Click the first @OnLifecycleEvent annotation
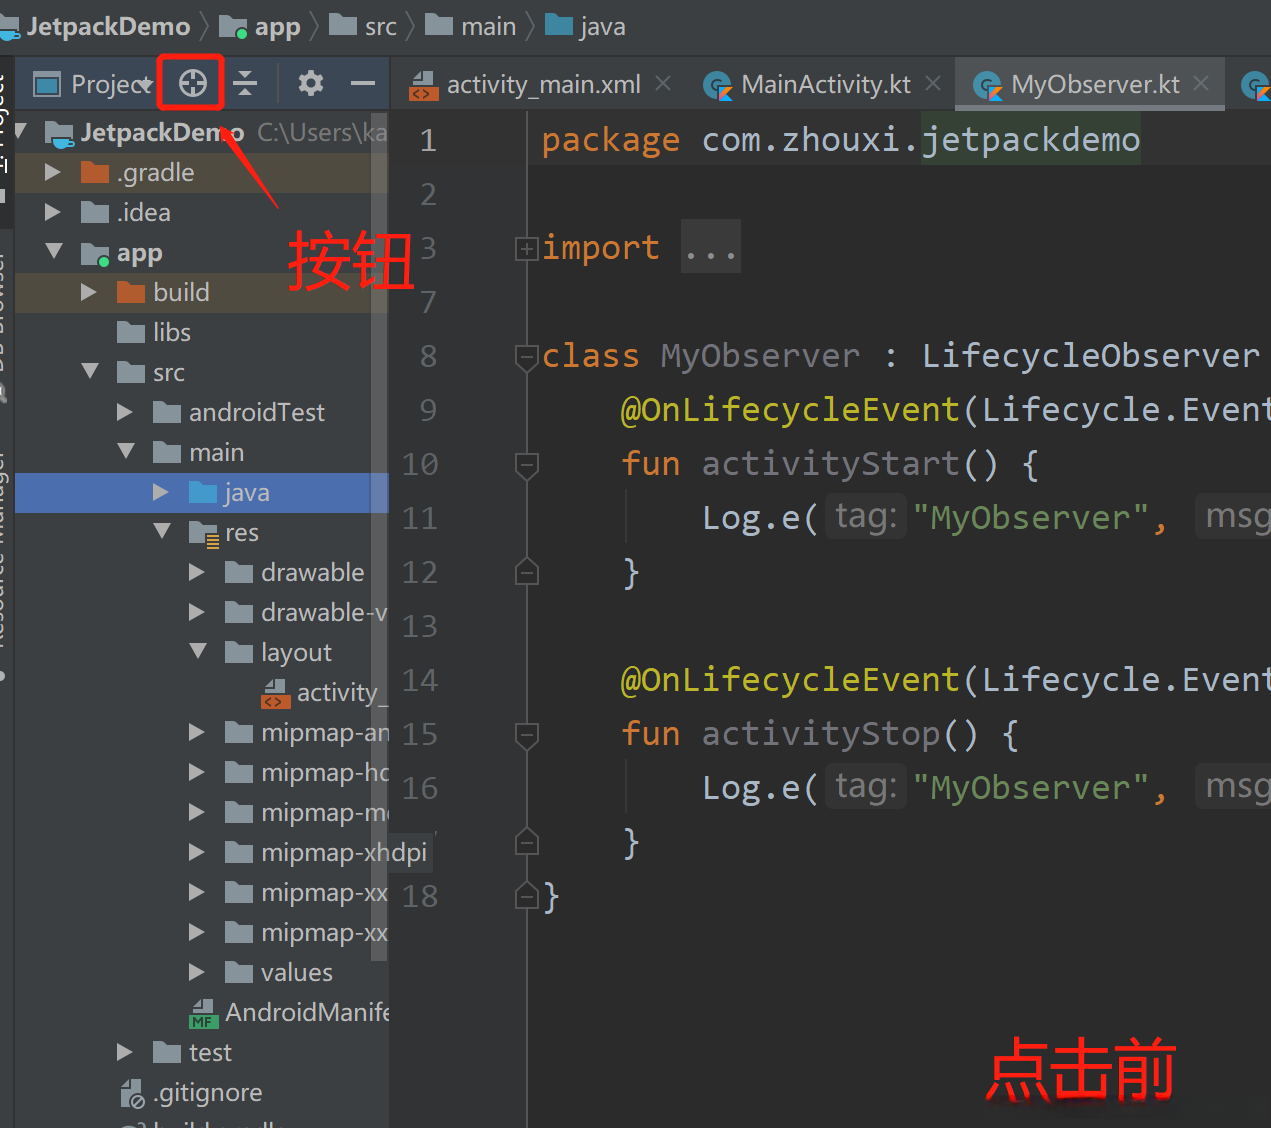The image size is (1271, 1128). coord(790,410)
